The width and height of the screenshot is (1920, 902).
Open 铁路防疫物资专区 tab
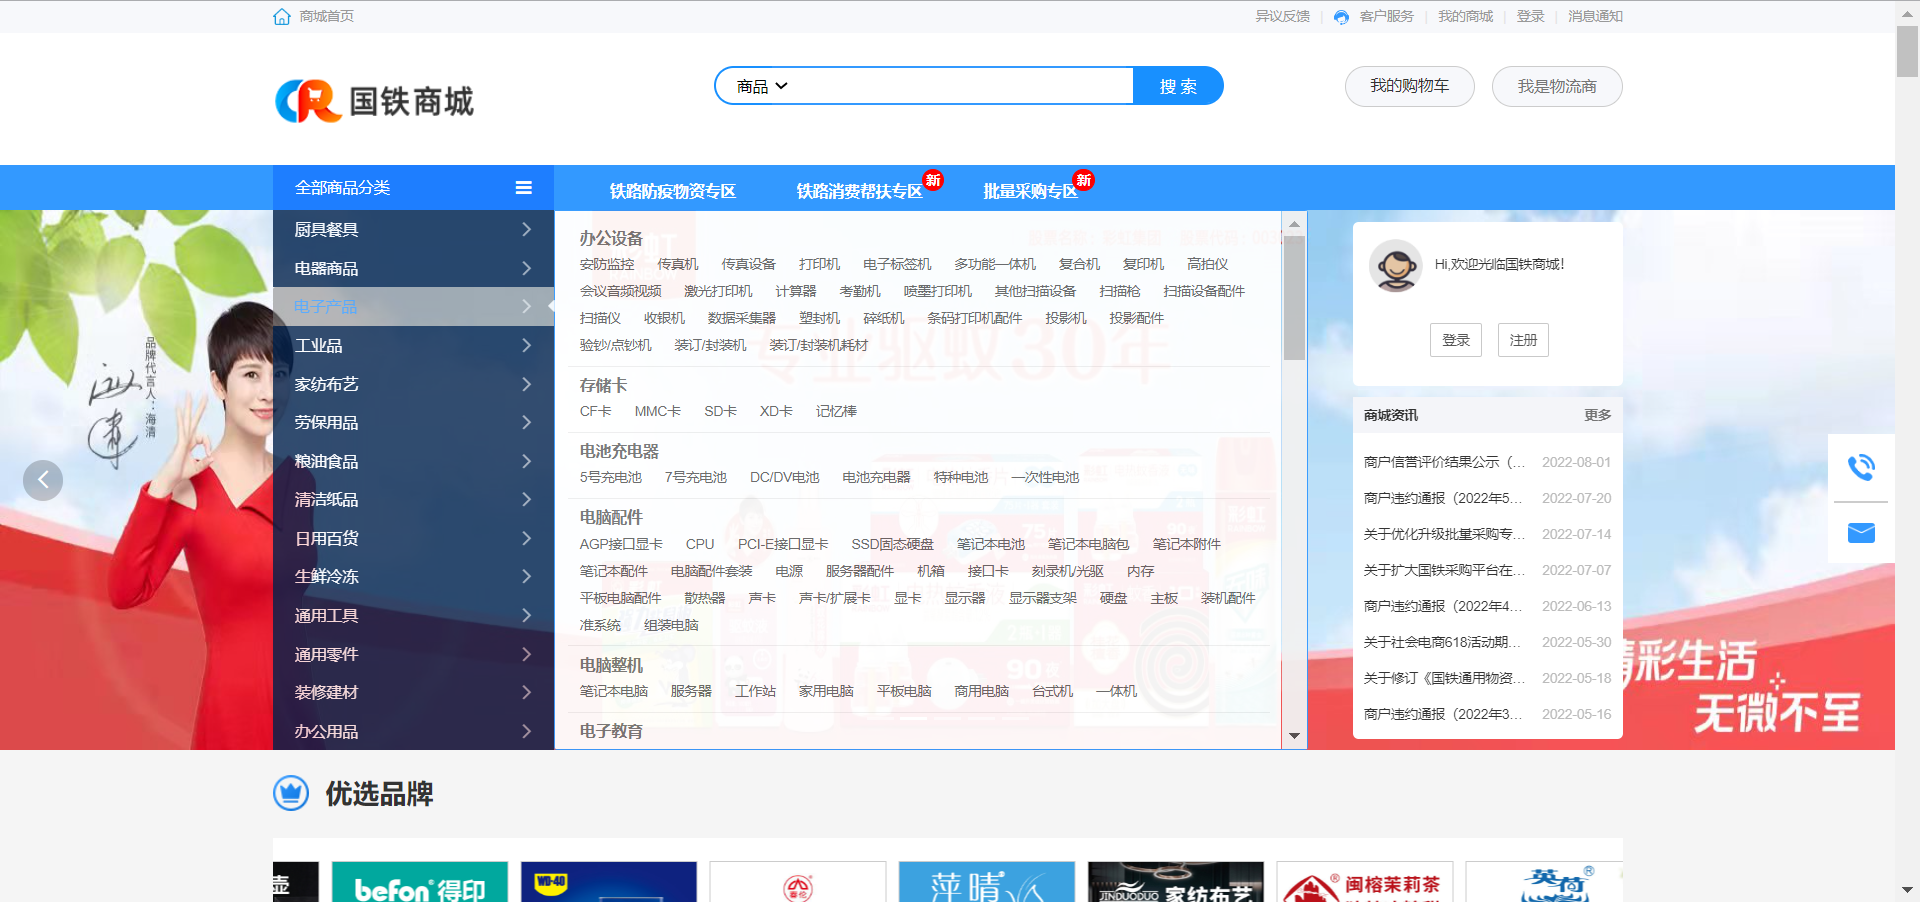[672, 191]
